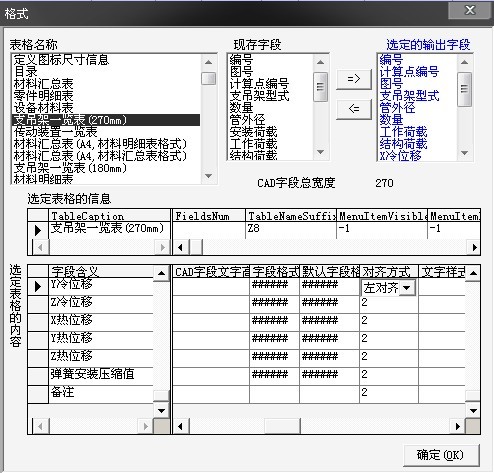Click existing fields list scroll up arrow

coord(321,62)
